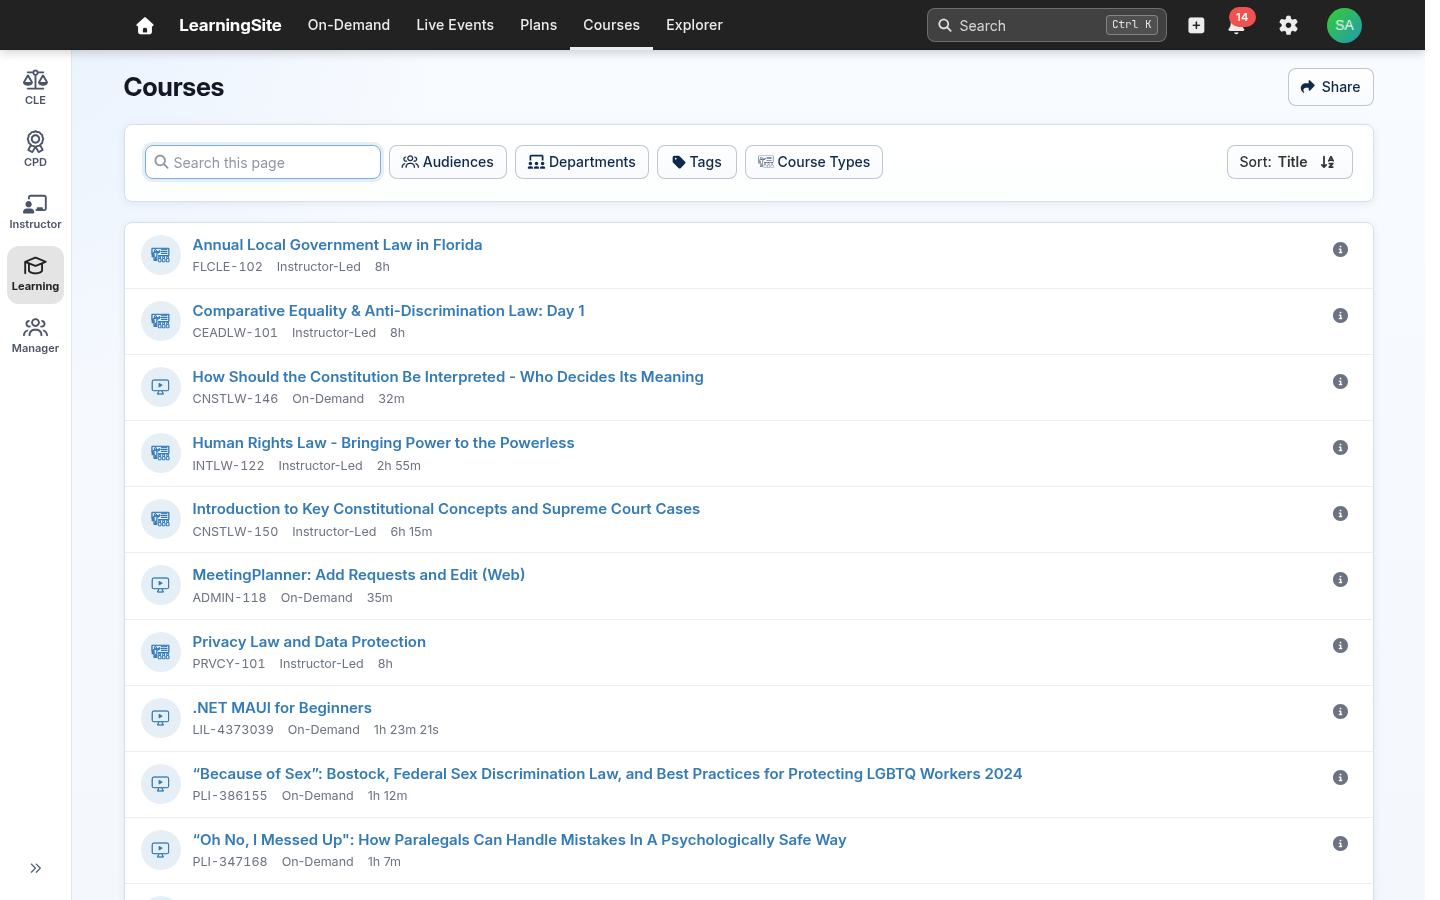This screenshot has width=1440, height=900.
Task: Open the Departments filter dropdown
Action: click(581, 162)
